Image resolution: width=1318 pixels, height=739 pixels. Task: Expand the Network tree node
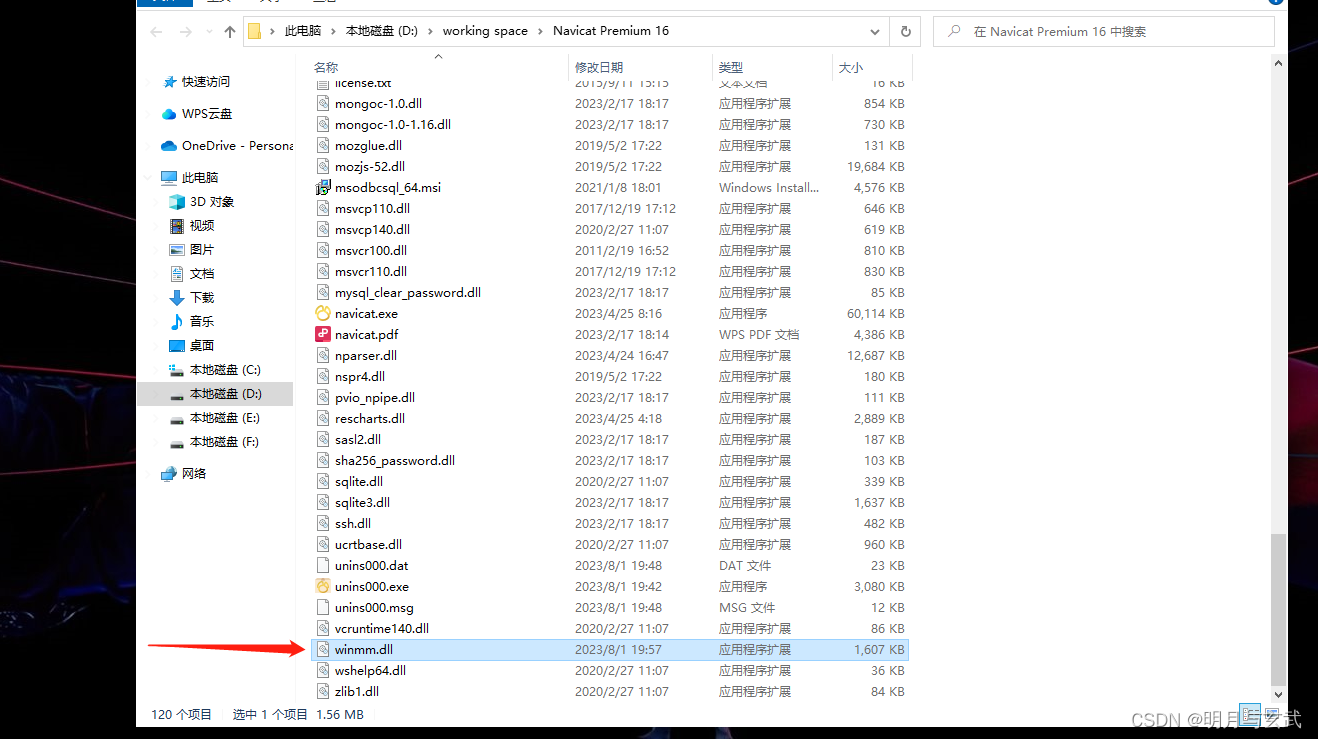150,474
